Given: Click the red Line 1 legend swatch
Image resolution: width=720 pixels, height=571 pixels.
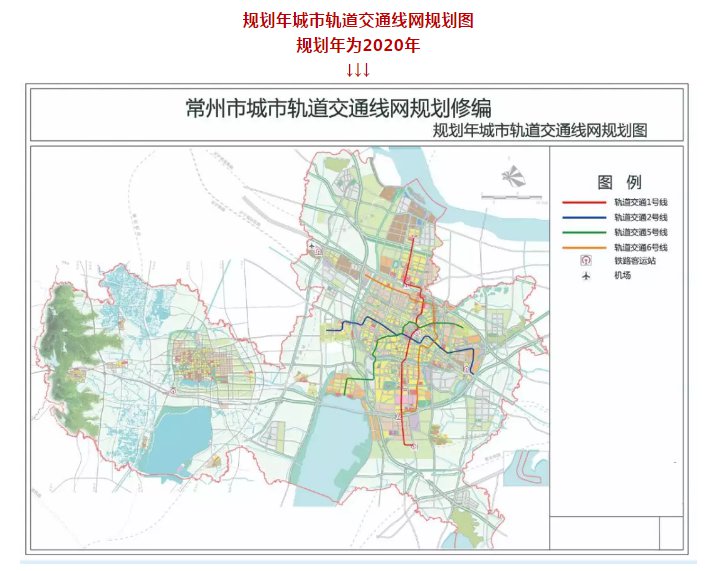Looking at the screenshot, I should coord(586,201).
